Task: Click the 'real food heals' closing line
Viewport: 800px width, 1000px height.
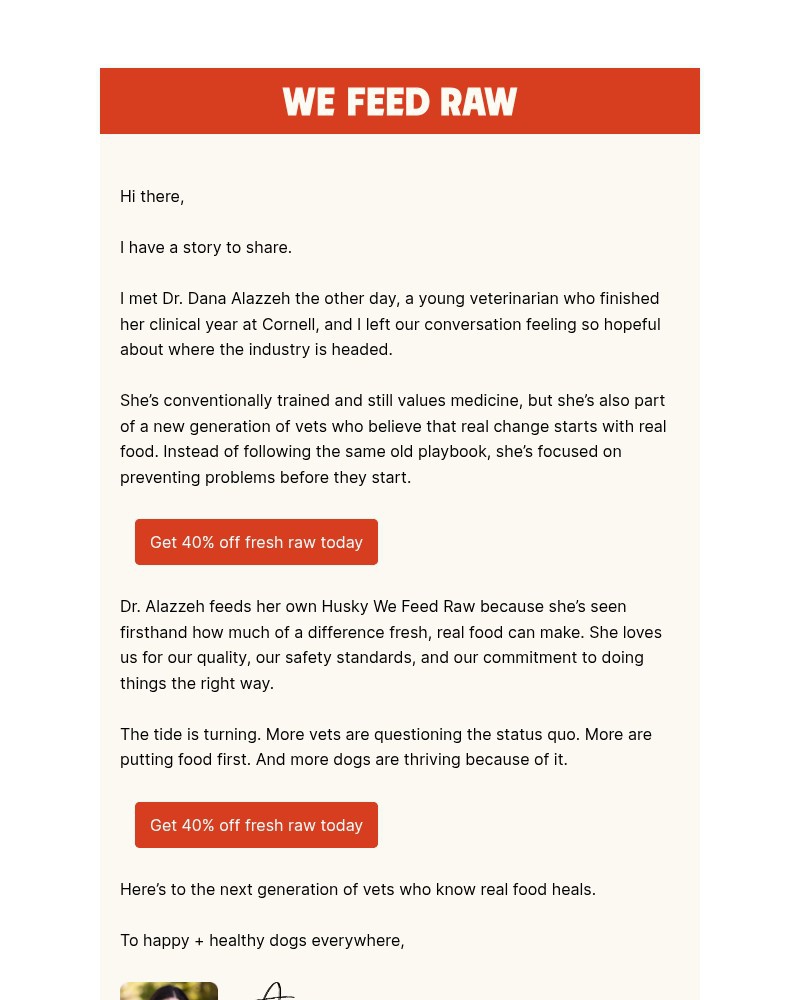Action: (x=358, y=889)
